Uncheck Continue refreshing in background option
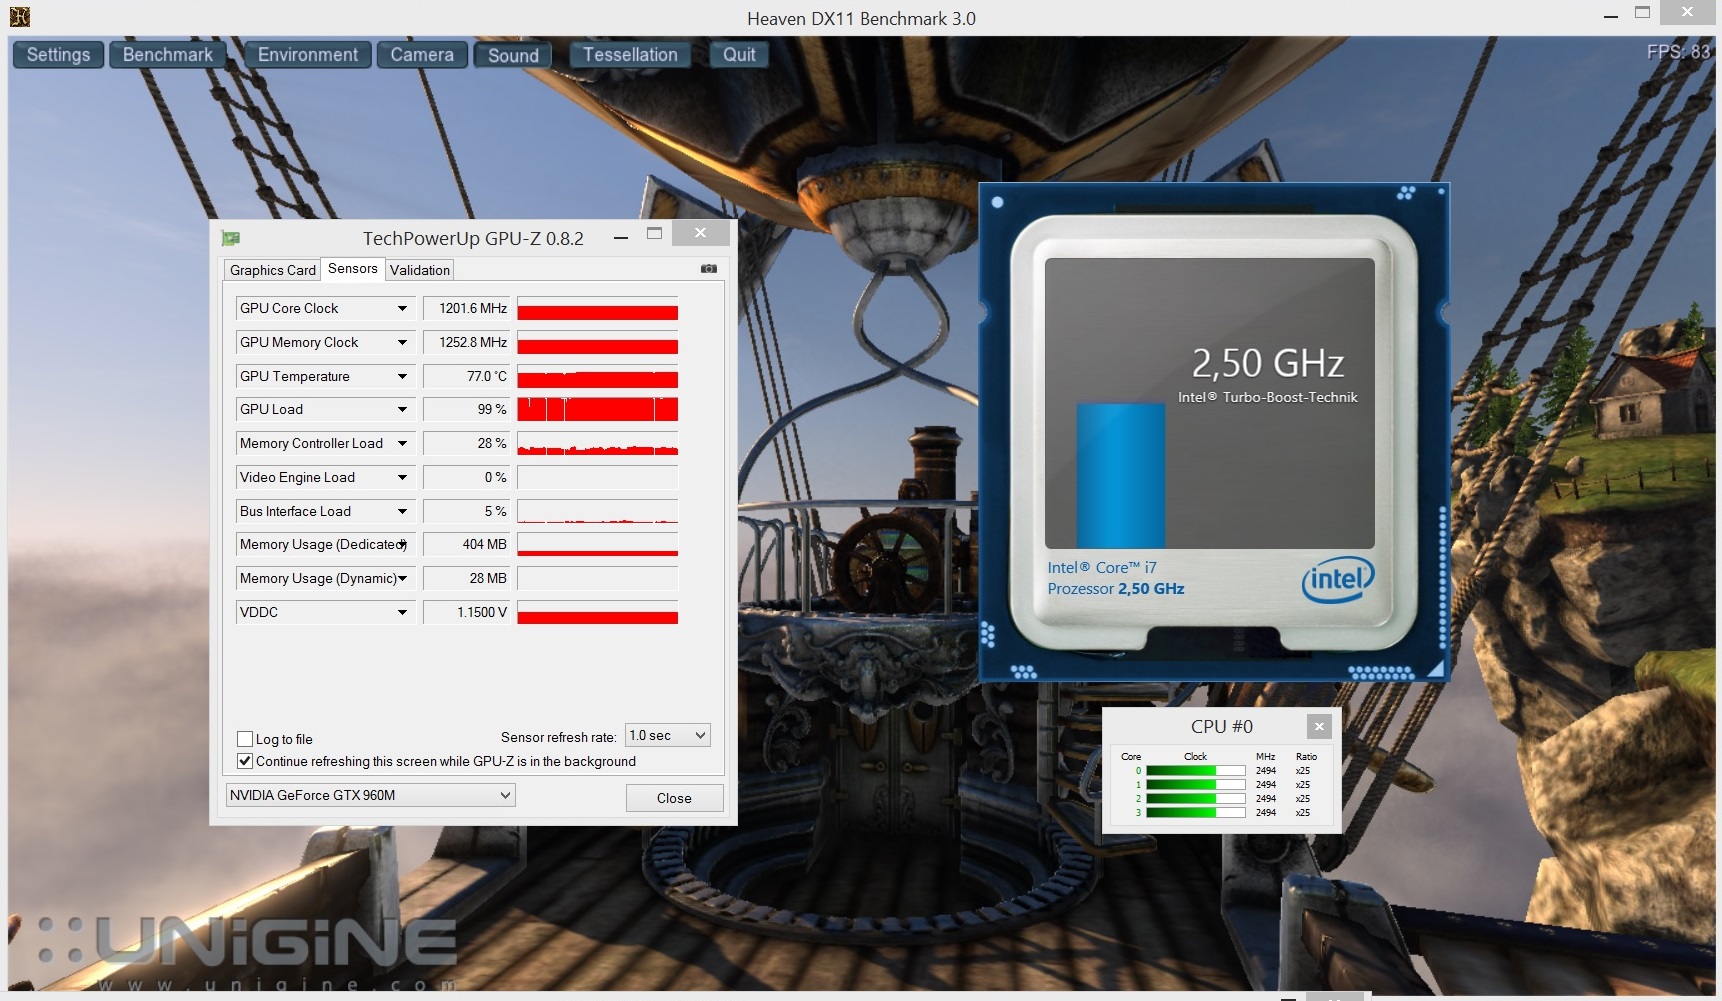Screen dimensions: 1722x1001 245,761
